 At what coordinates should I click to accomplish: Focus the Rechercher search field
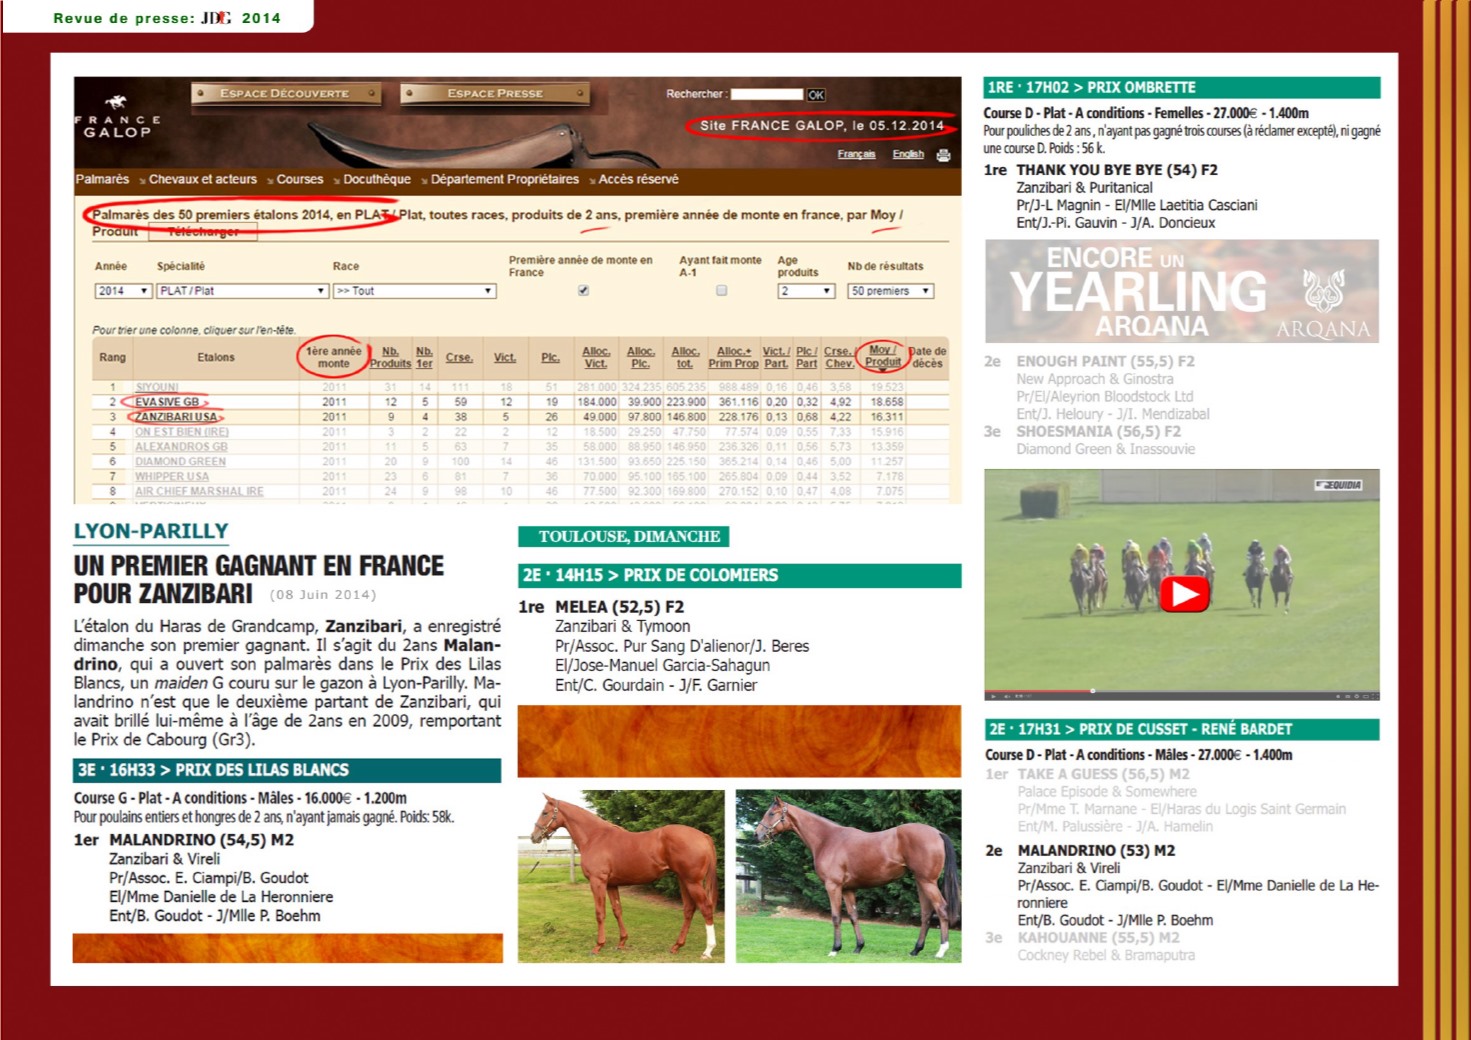tap(766, 94)
